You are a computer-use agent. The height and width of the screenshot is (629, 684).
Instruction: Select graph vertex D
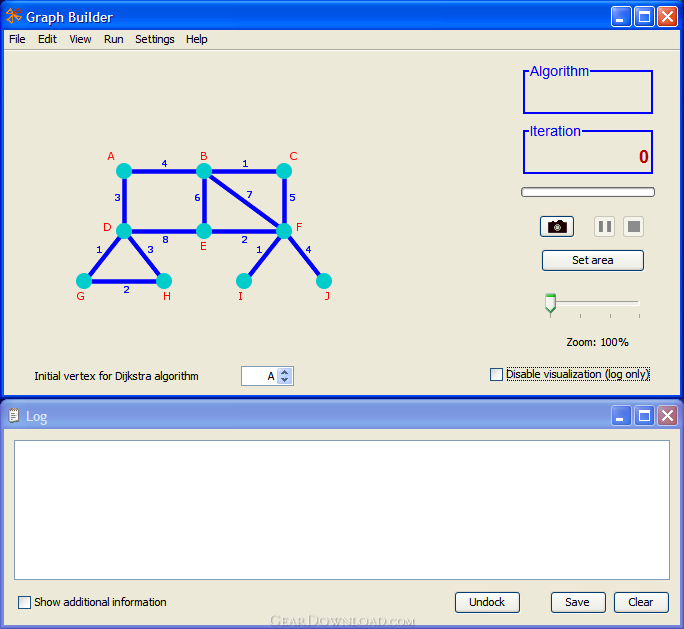124,231
